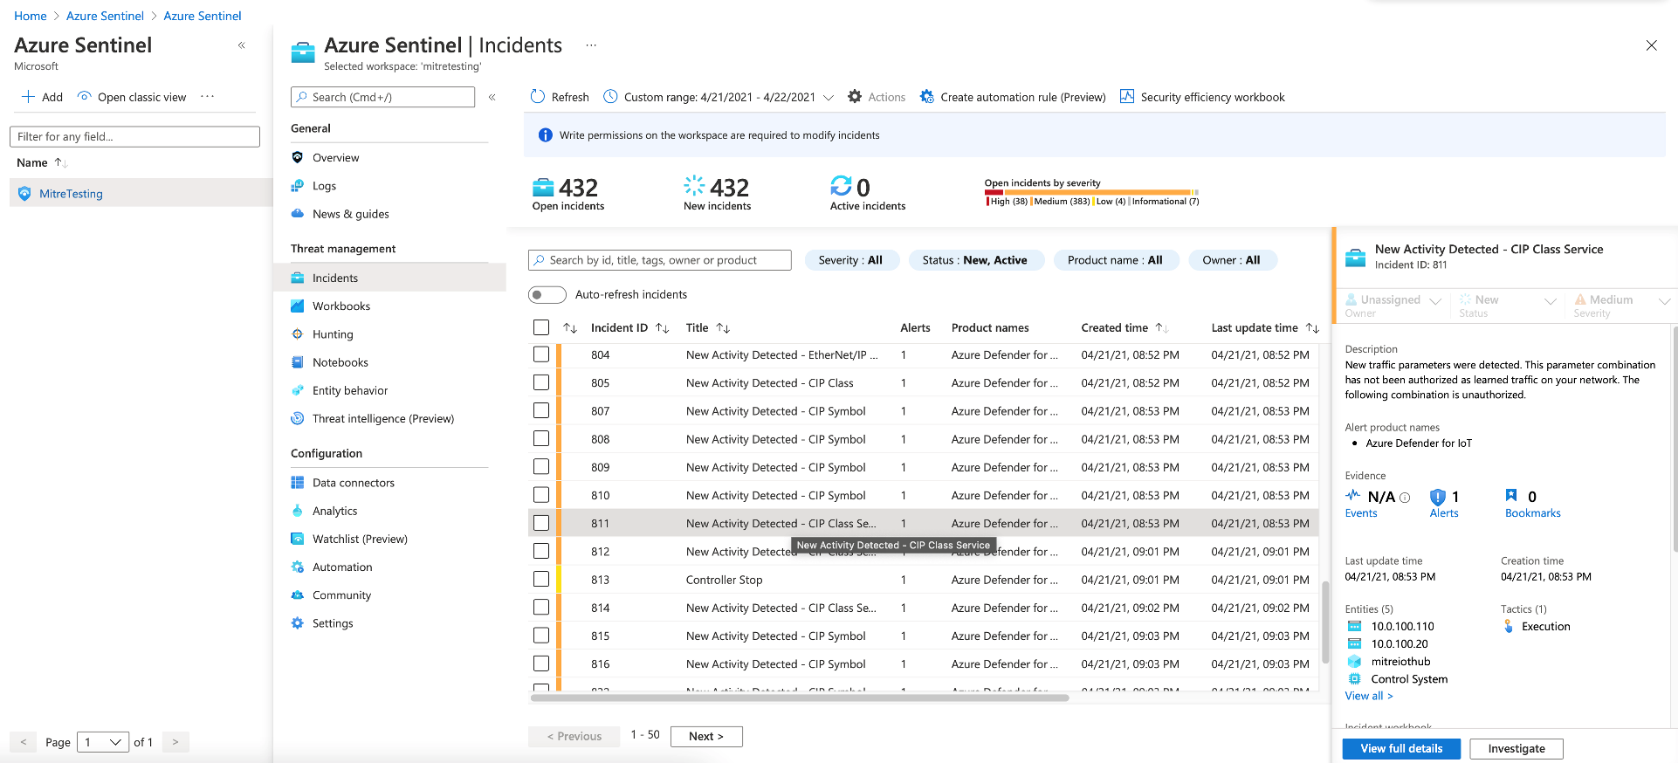Click Create automation rule gear icon

(x=927, y=97)
